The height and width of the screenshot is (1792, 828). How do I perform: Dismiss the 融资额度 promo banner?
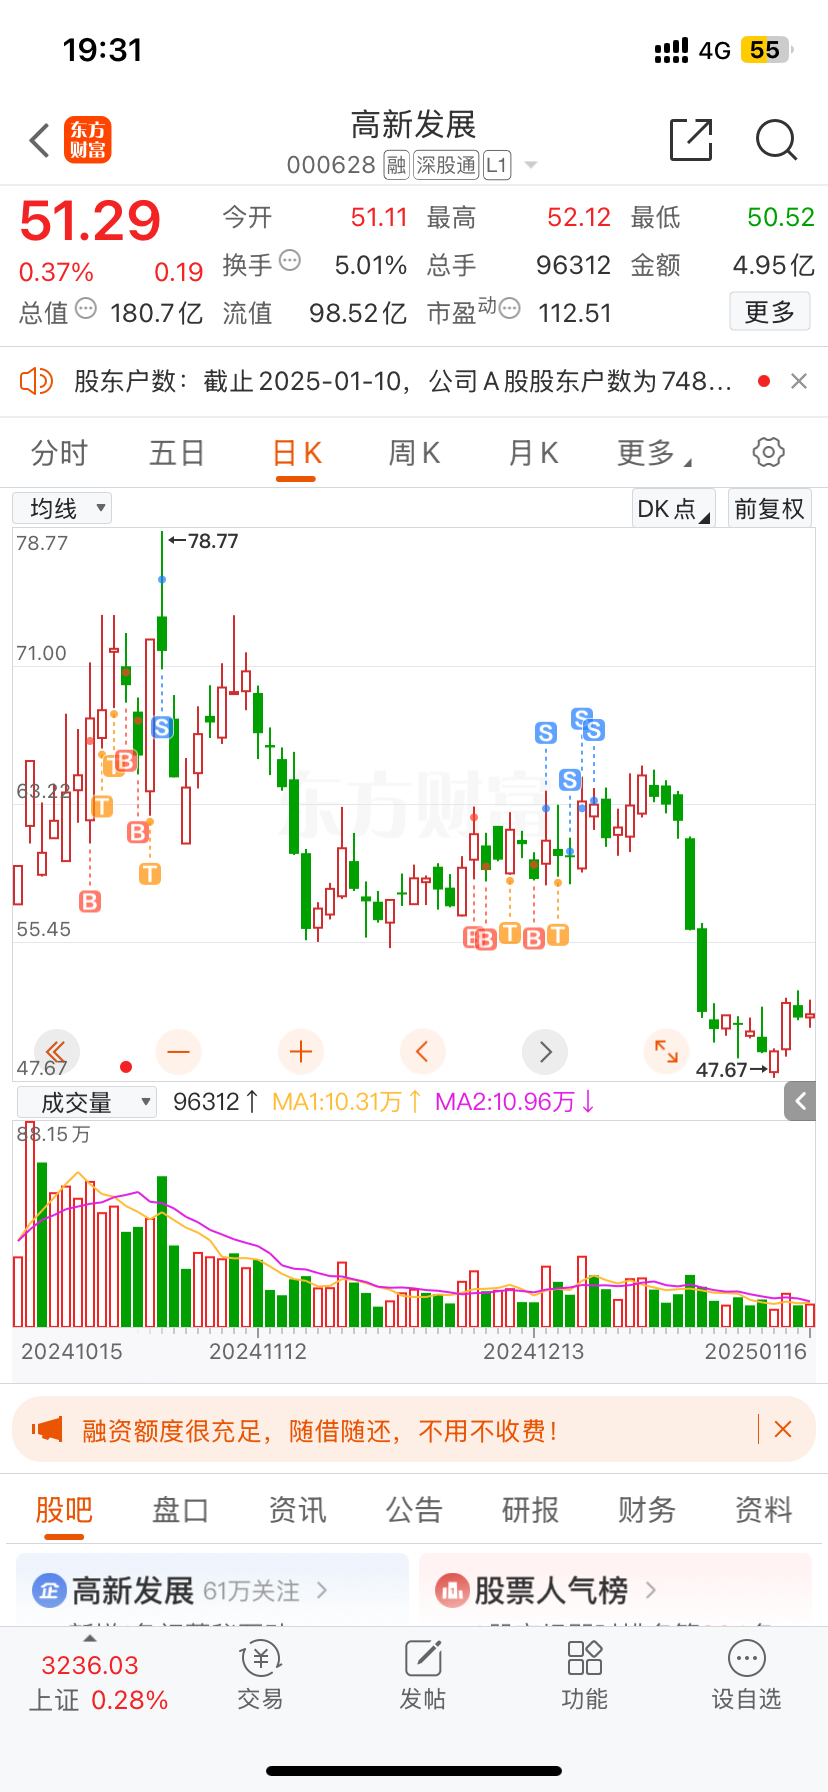[x=783, y=1429]
